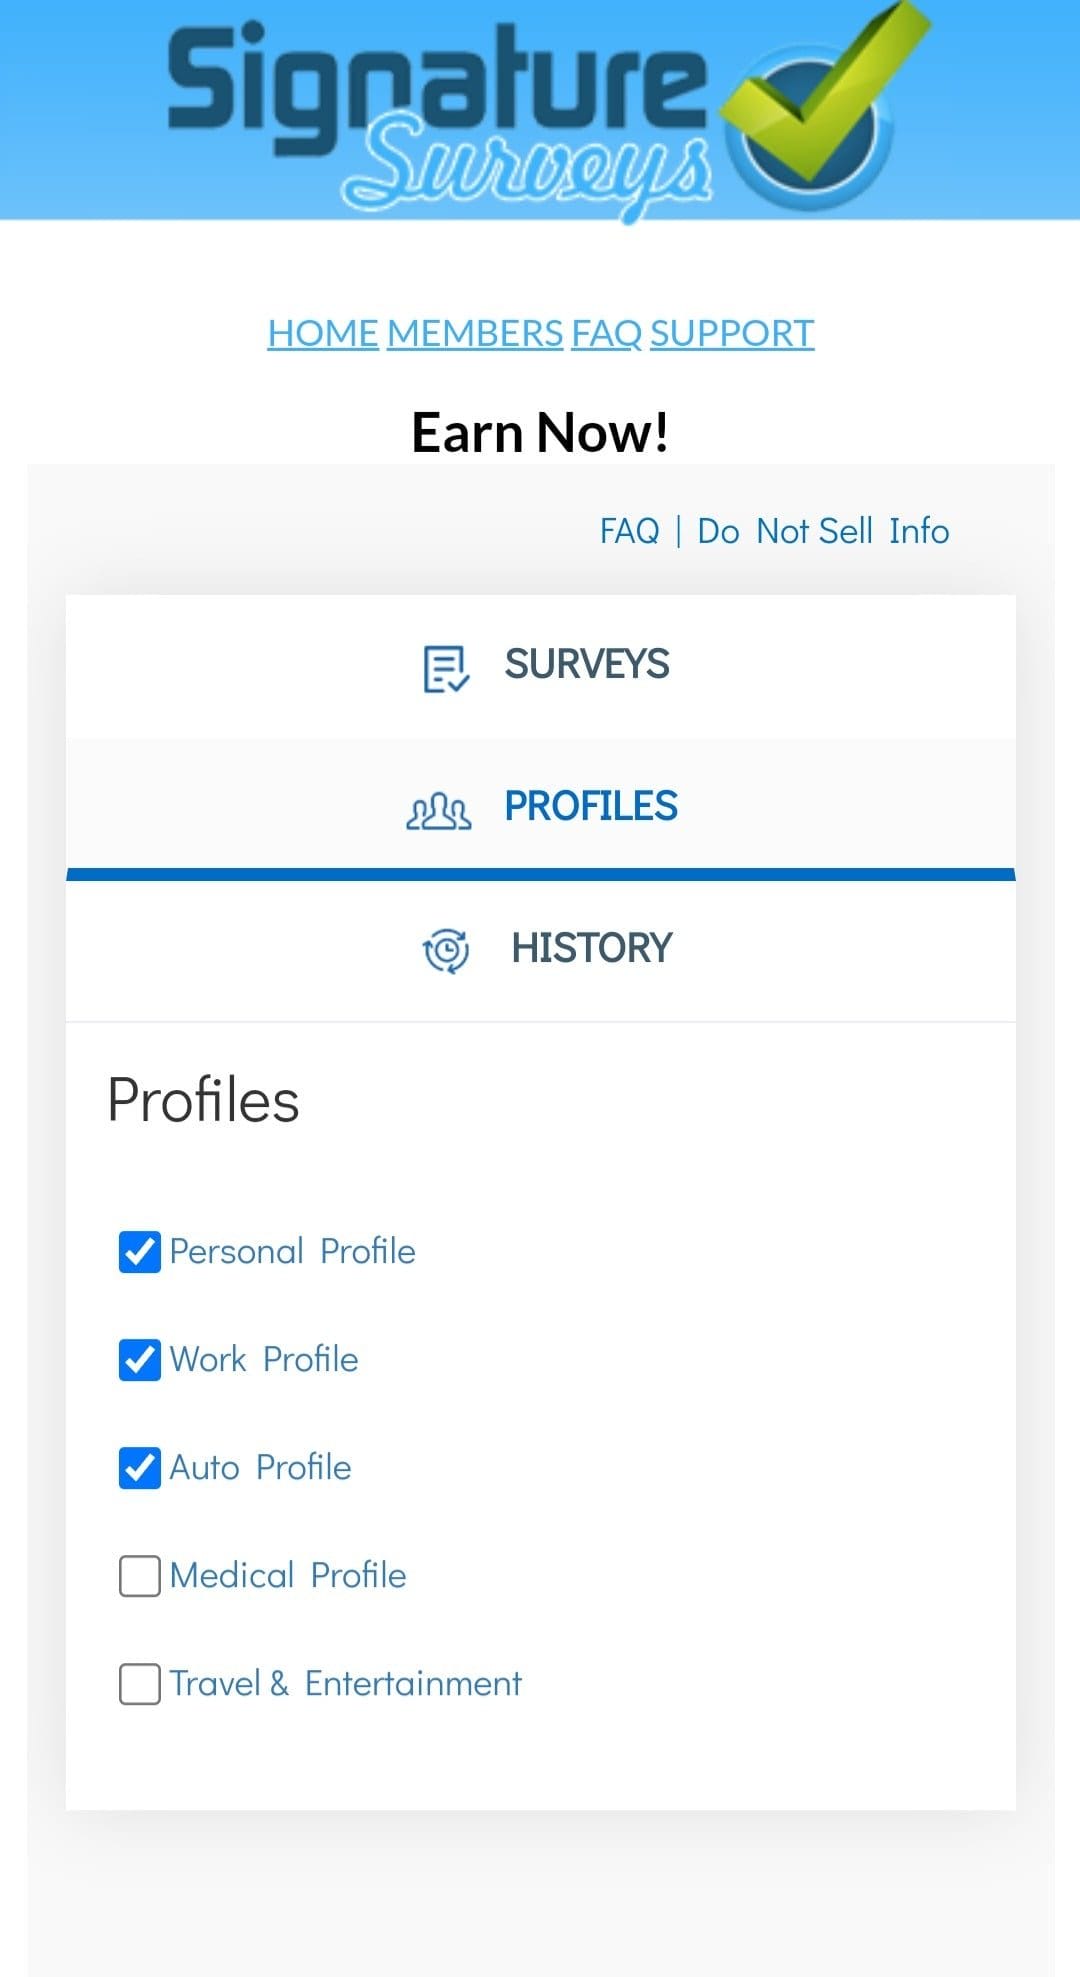Open the Do Not Sell Info link
Screen dimensions: 1080x1977
(823, 531)
